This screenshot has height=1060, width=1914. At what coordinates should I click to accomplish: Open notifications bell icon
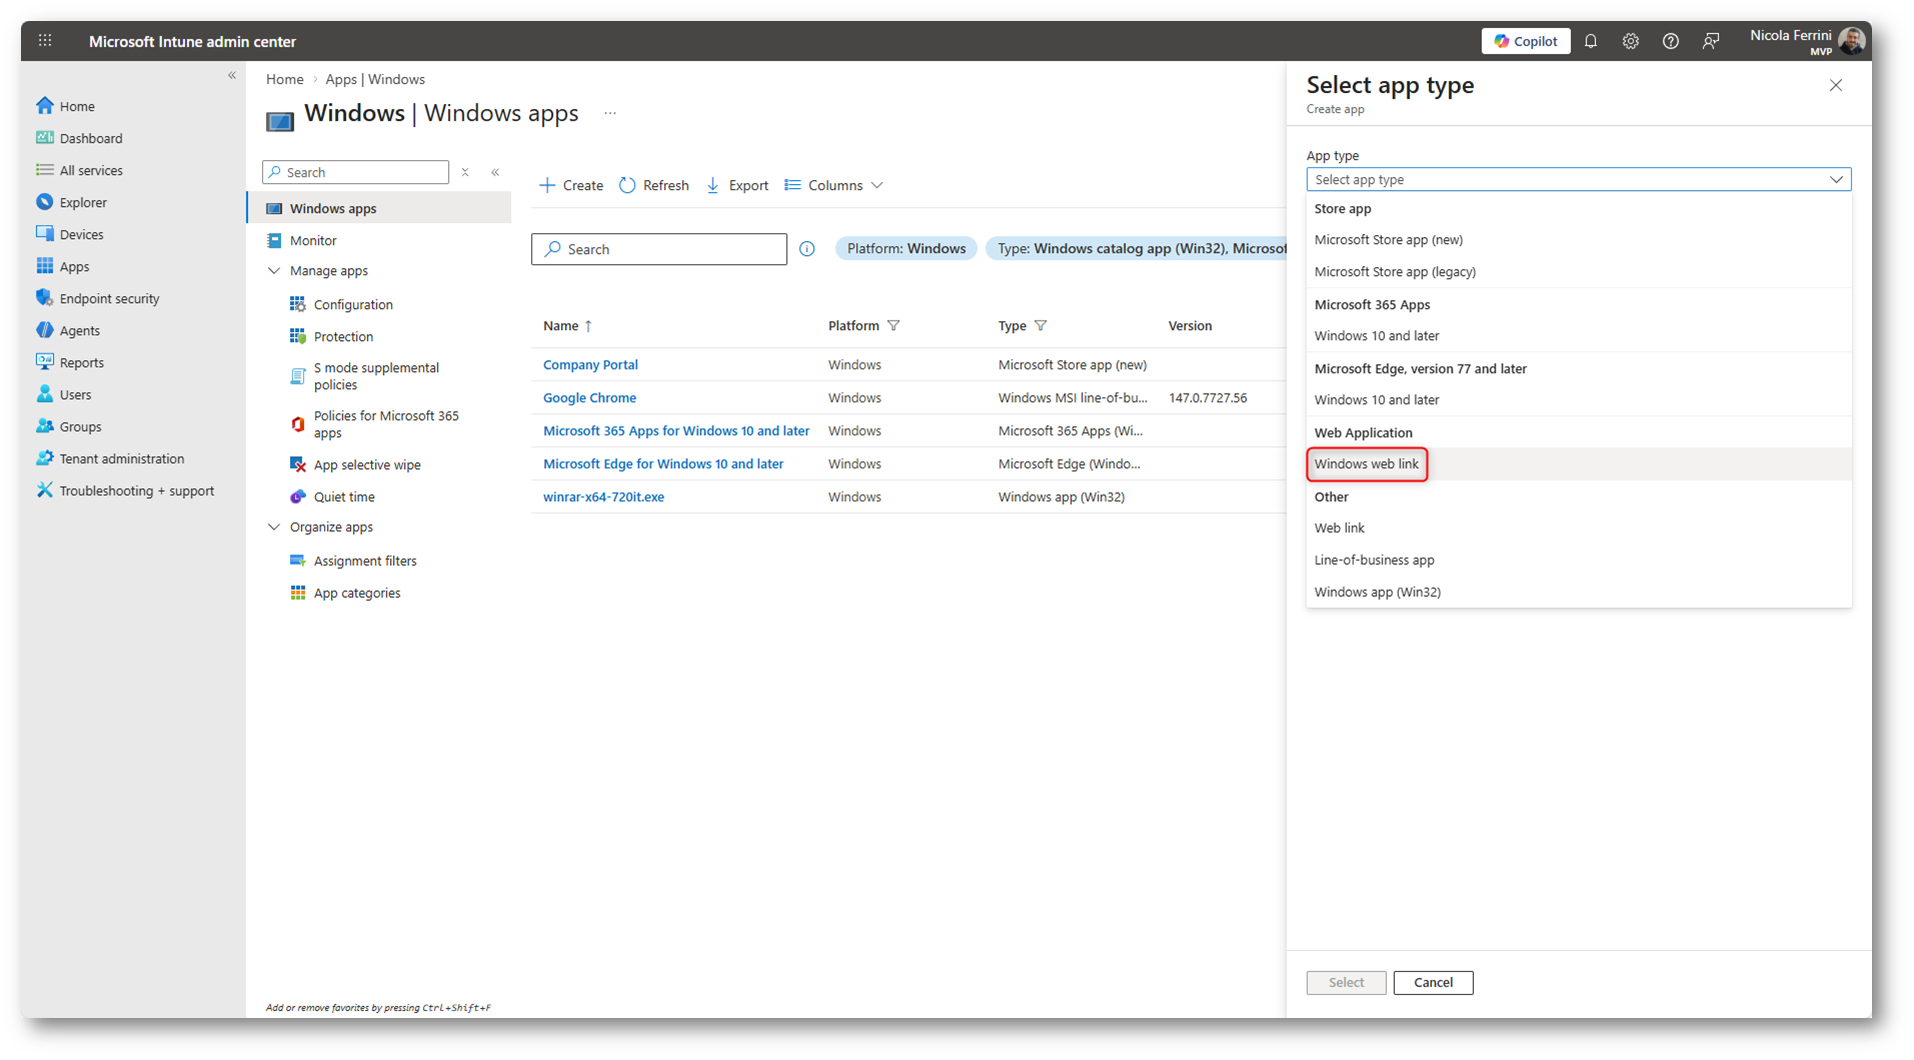(x=1590, y=41)
